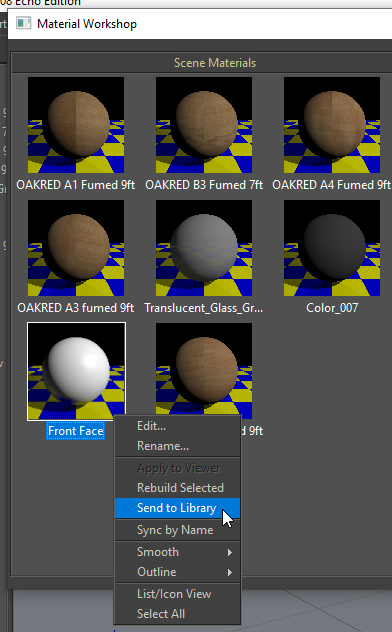Select the OAKRED B3 Fumed 7ft material thumbnail
The height and width of the screenshot is (632, 392).
coord(204,125)
